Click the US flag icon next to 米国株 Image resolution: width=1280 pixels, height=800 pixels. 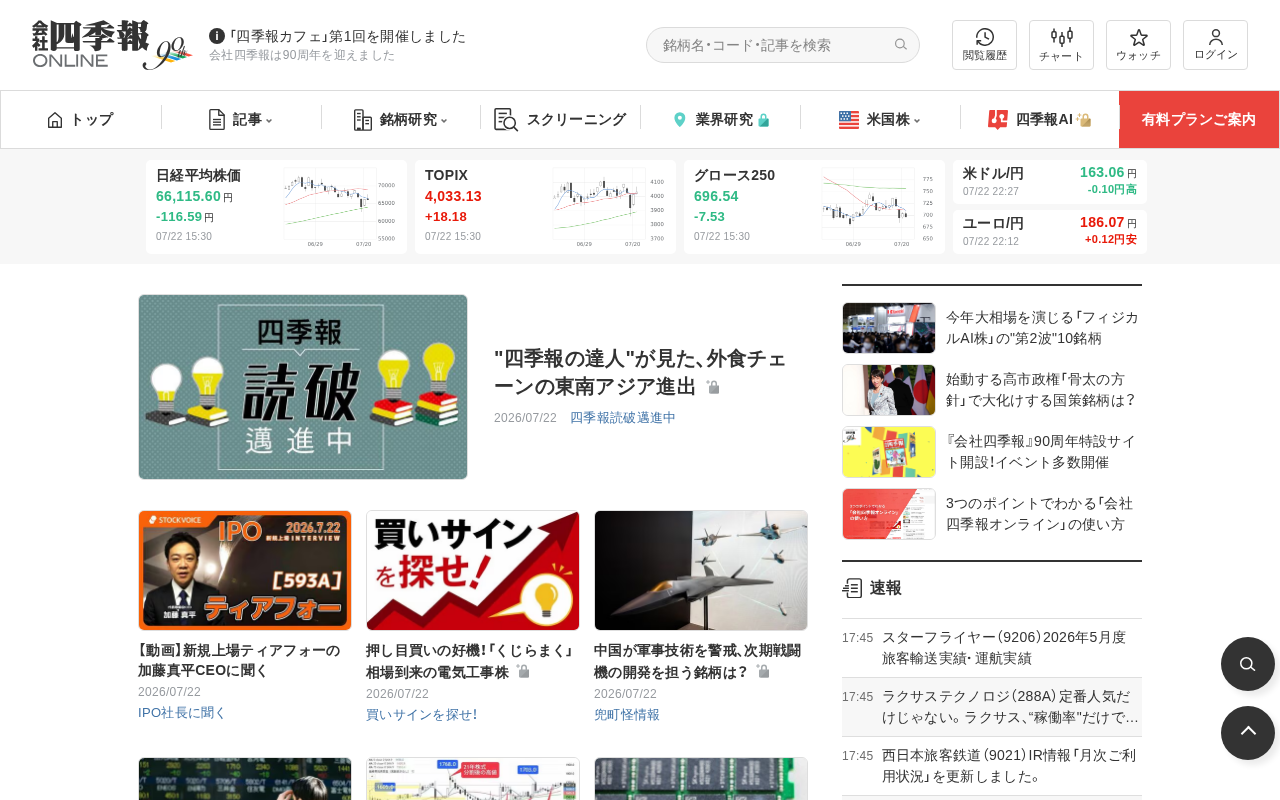(849, 120)
